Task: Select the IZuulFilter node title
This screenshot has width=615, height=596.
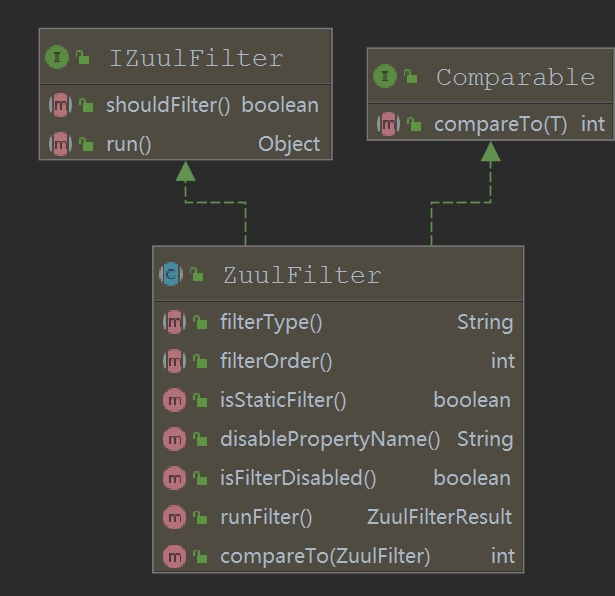Action: click(196, 58)
